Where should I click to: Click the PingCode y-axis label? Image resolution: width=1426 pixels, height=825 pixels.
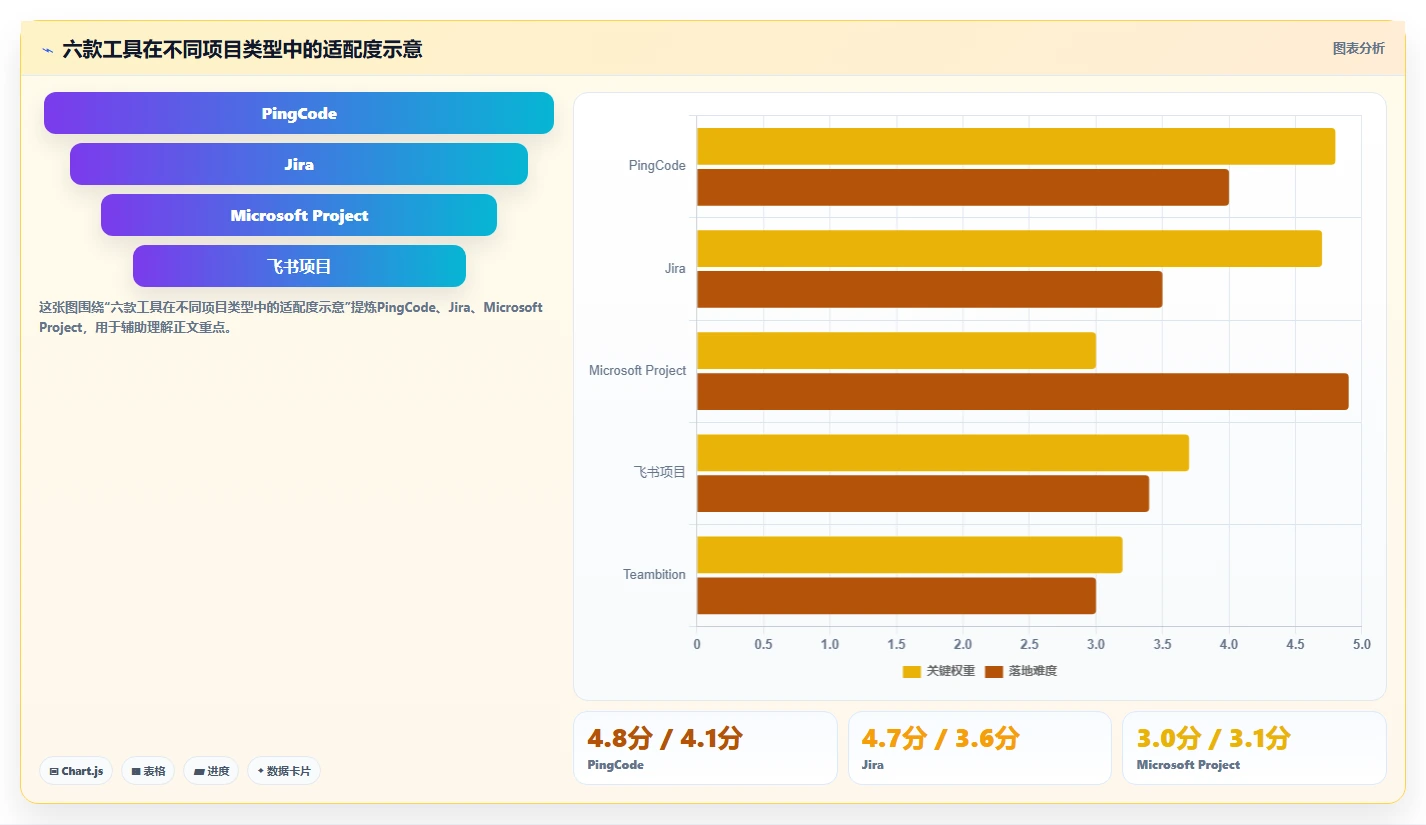657,166
